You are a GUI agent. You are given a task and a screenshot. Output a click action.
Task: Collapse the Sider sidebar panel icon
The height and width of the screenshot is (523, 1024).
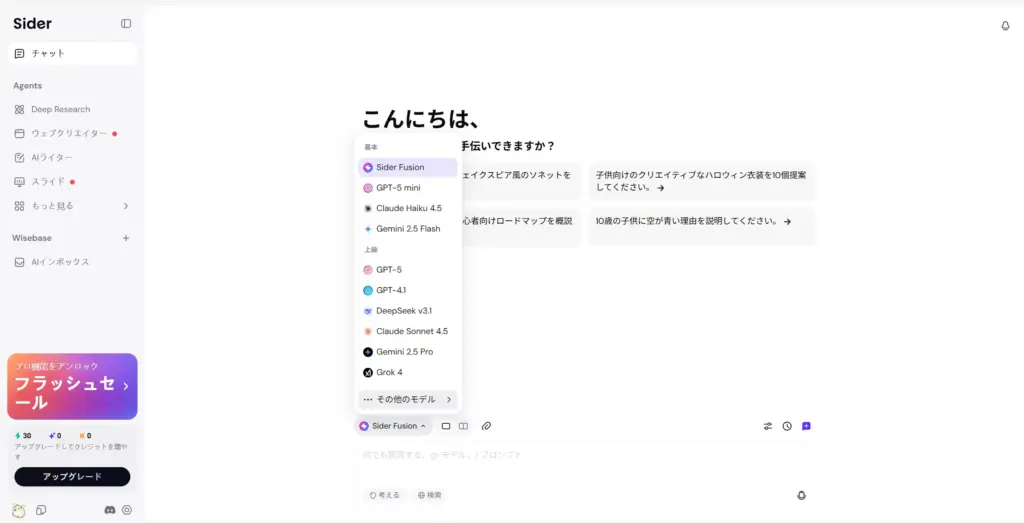click(126, 24)
